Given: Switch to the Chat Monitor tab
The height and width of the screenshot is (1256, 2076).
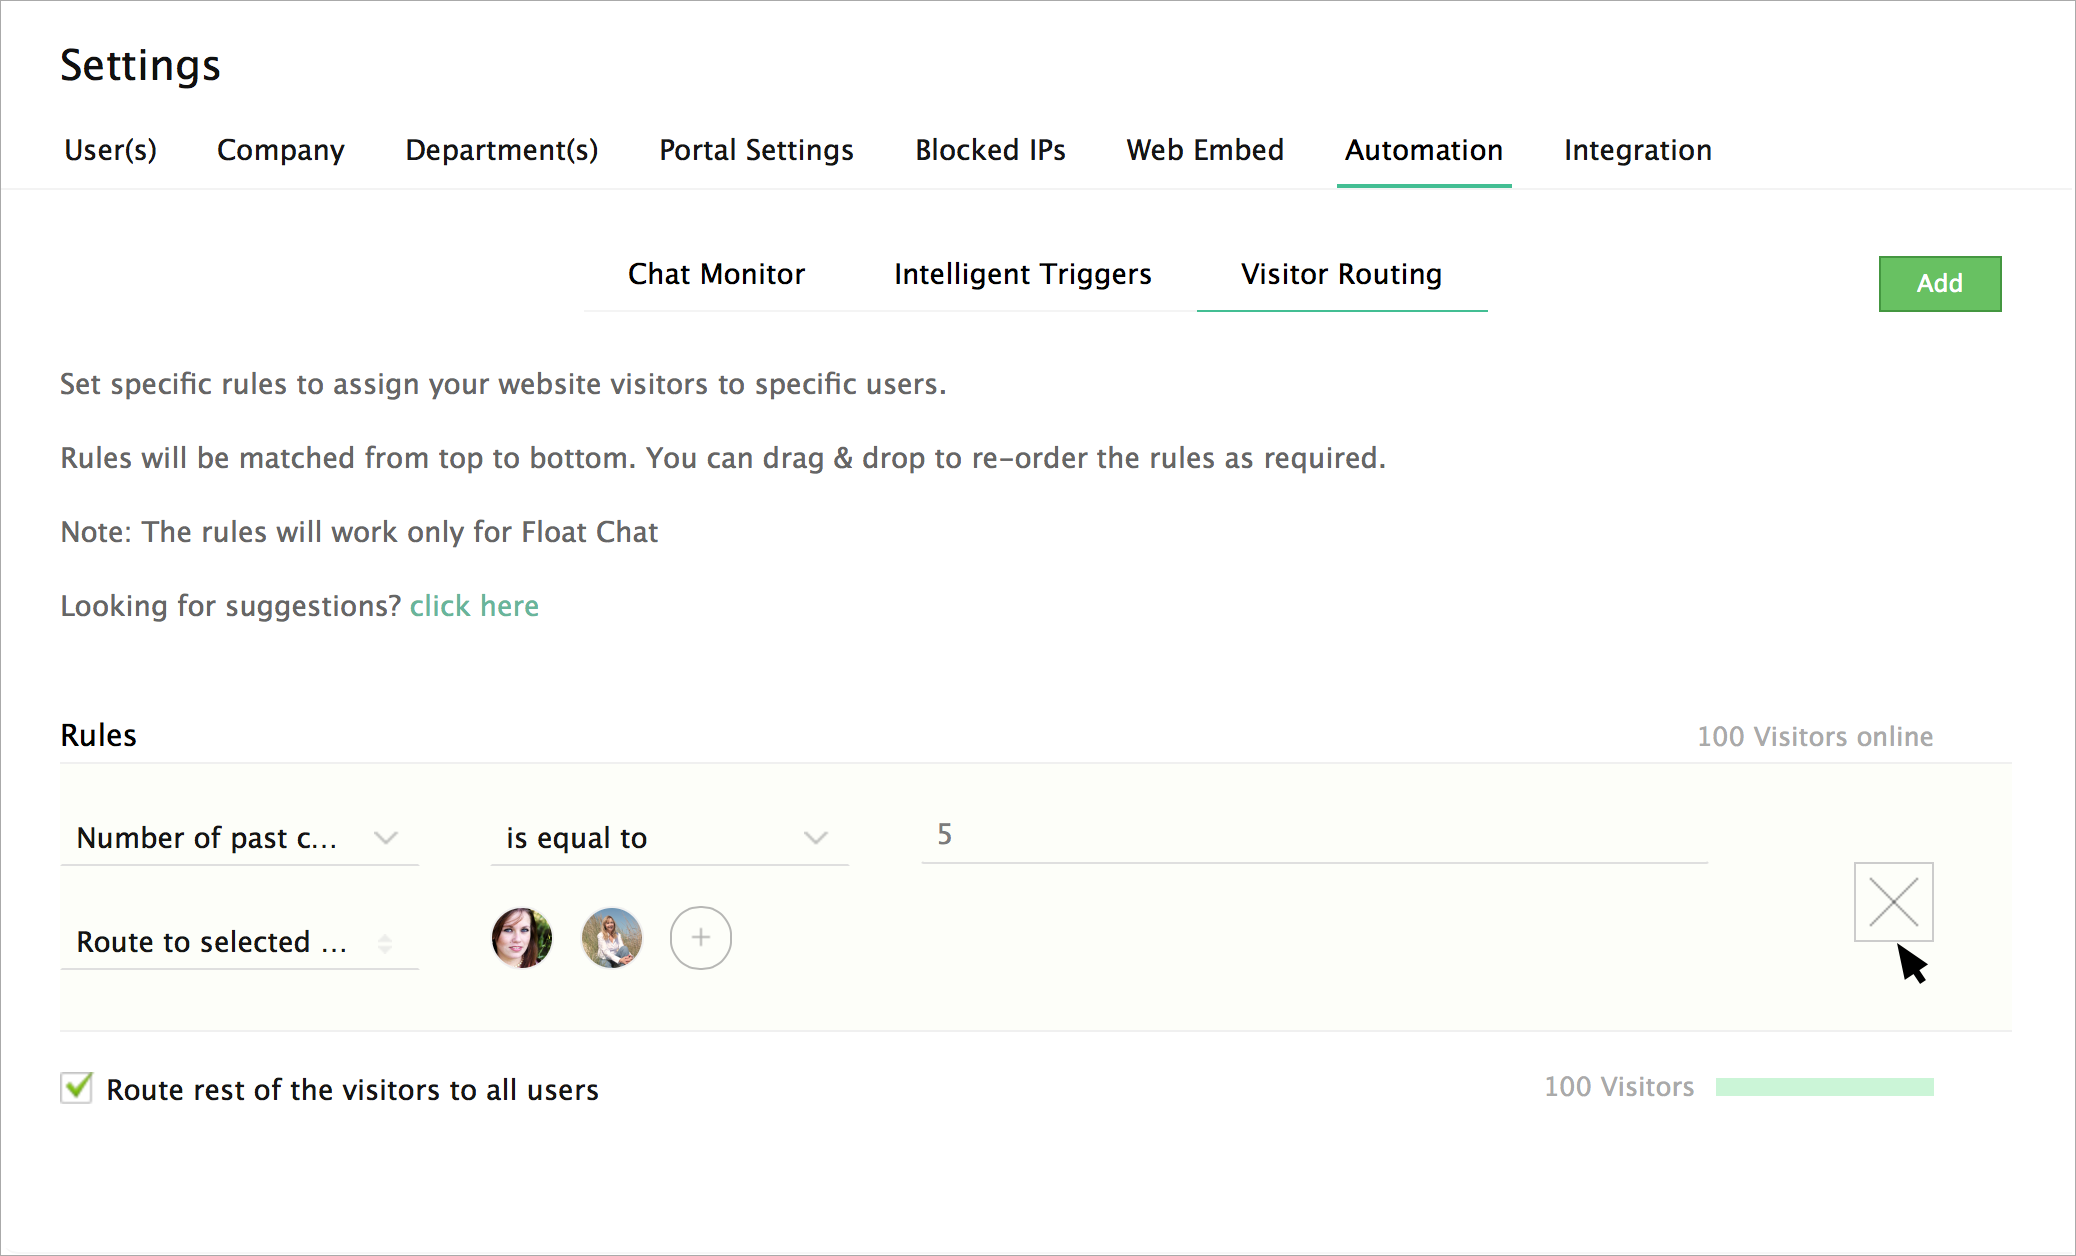Looking at the screenshot, I should click(x=716, y=274).
